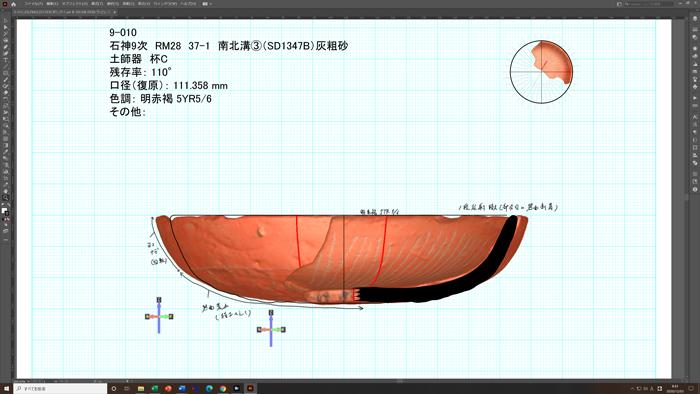700x394 pixels.
Task: Select the open document tab
Action: [x=62, y=12]
